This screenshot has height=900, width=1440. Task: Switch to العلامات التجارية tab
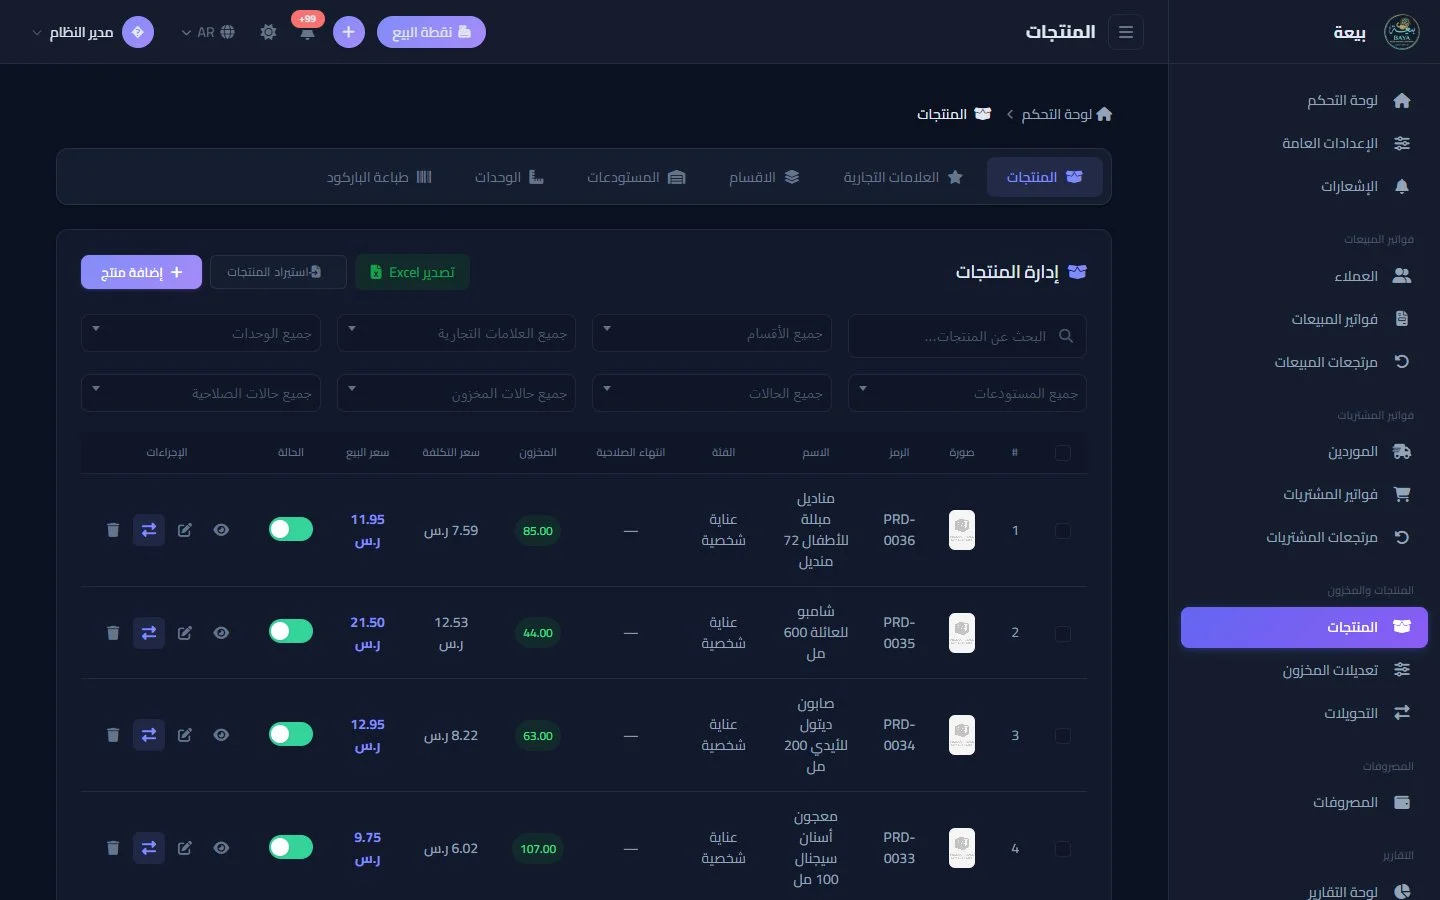pos(903,177)
